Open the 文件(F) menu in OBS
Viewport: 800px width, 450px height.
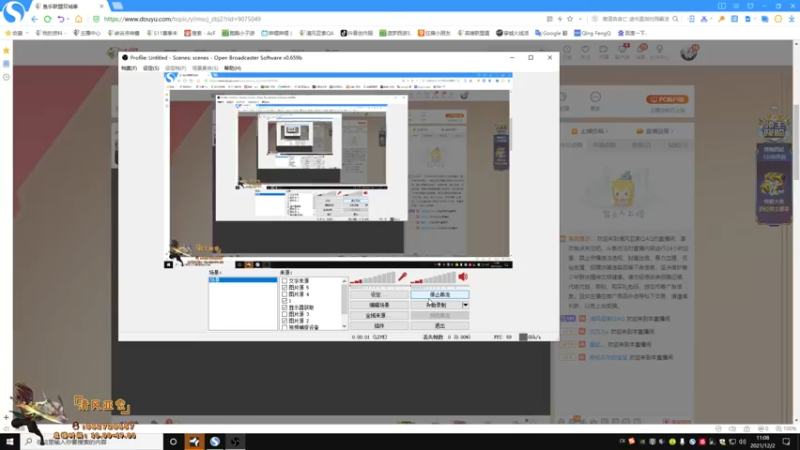(x=129, y=68)
